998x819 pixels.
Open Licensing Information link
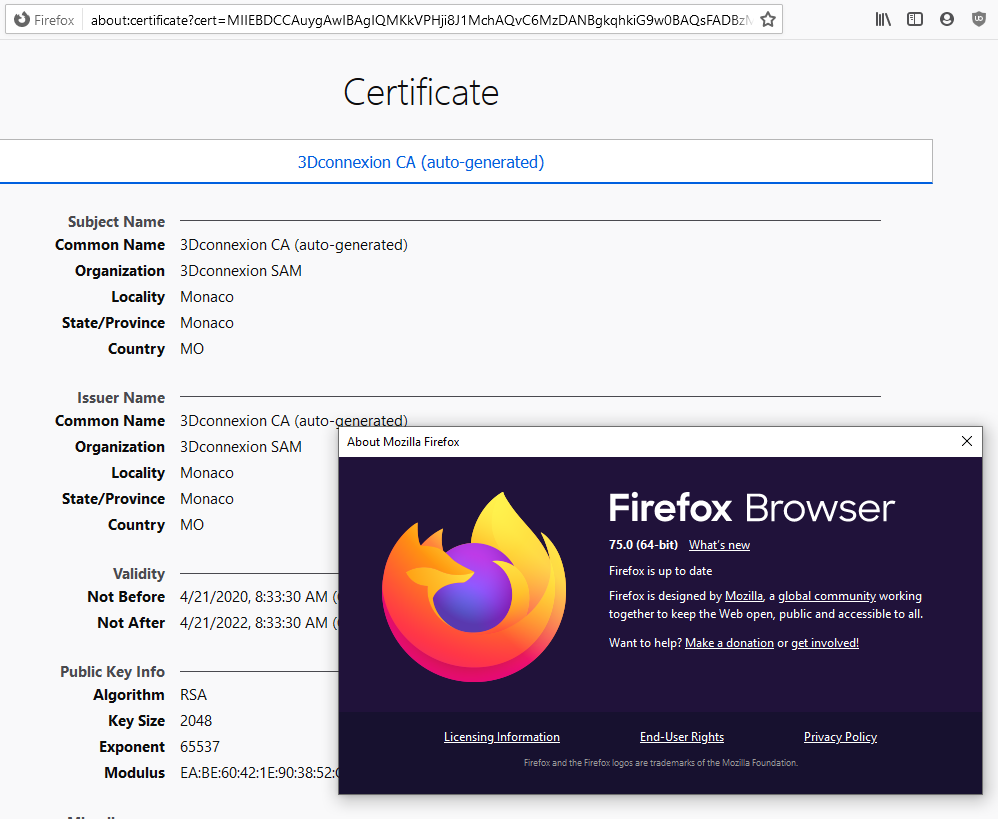point(502,737)
